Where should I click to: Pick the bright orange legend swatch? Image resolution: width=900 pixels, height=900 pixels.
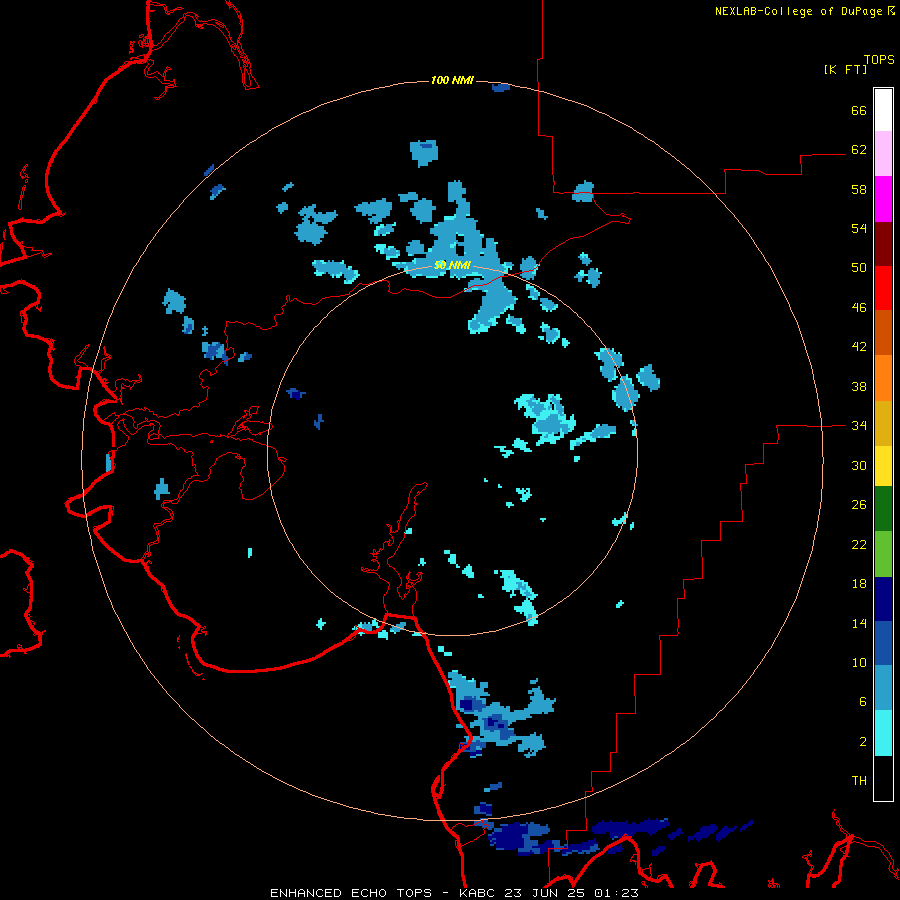click(883, 378)
